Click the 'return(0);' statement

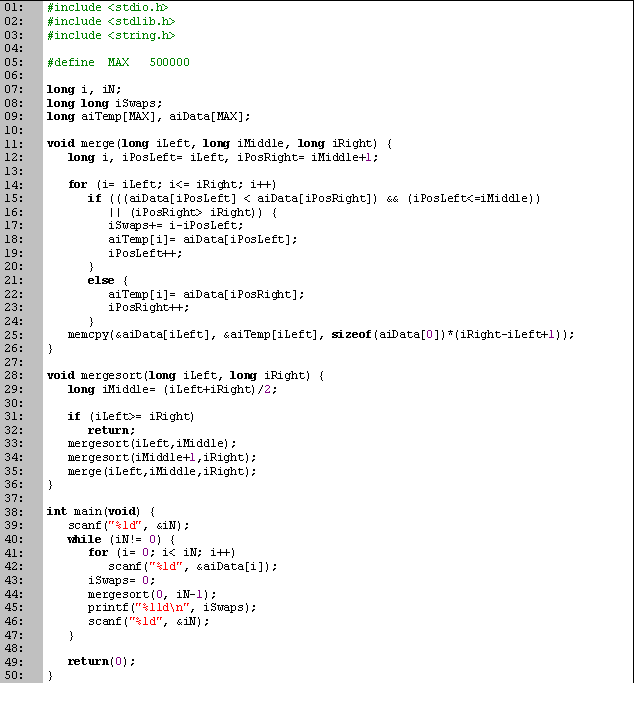tap(101, 662)
